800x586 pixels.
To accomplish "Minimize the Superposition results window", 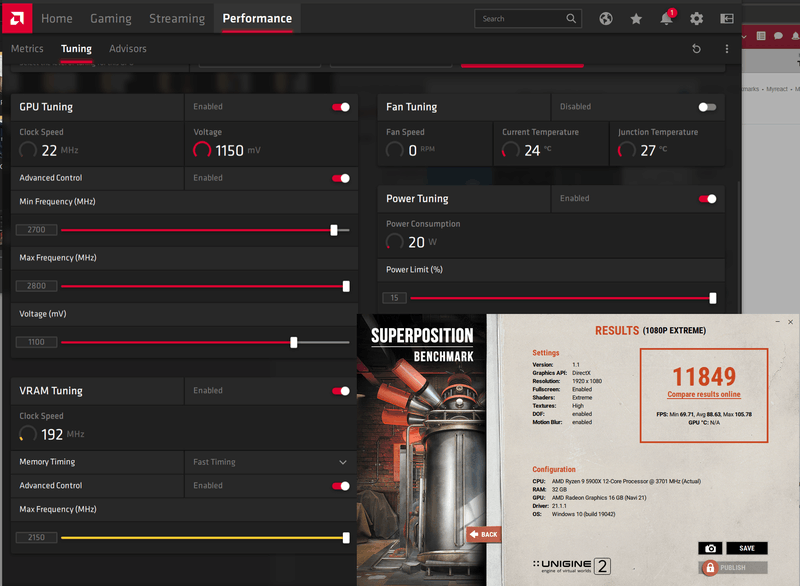I will point(778,322).
